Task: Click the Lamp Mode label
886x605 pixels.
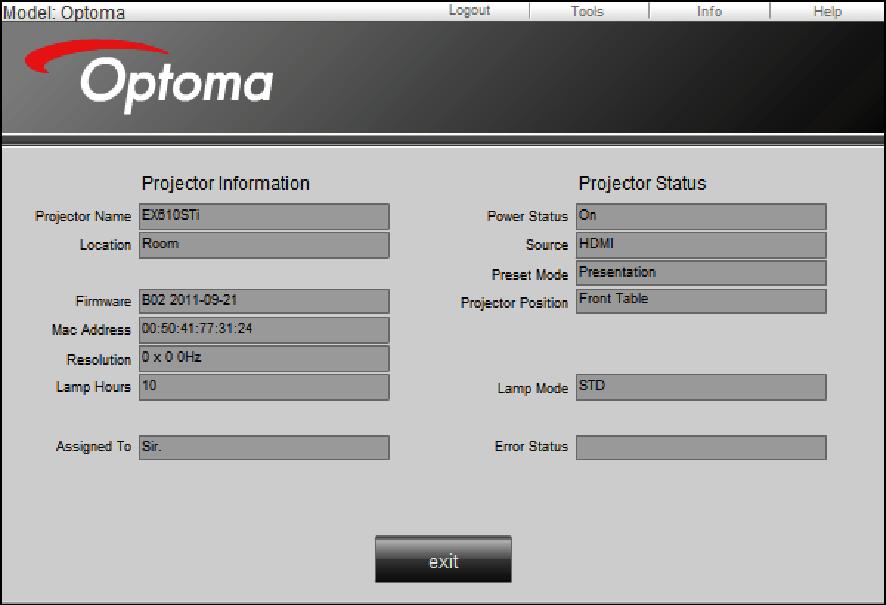Action: point(532,389)
